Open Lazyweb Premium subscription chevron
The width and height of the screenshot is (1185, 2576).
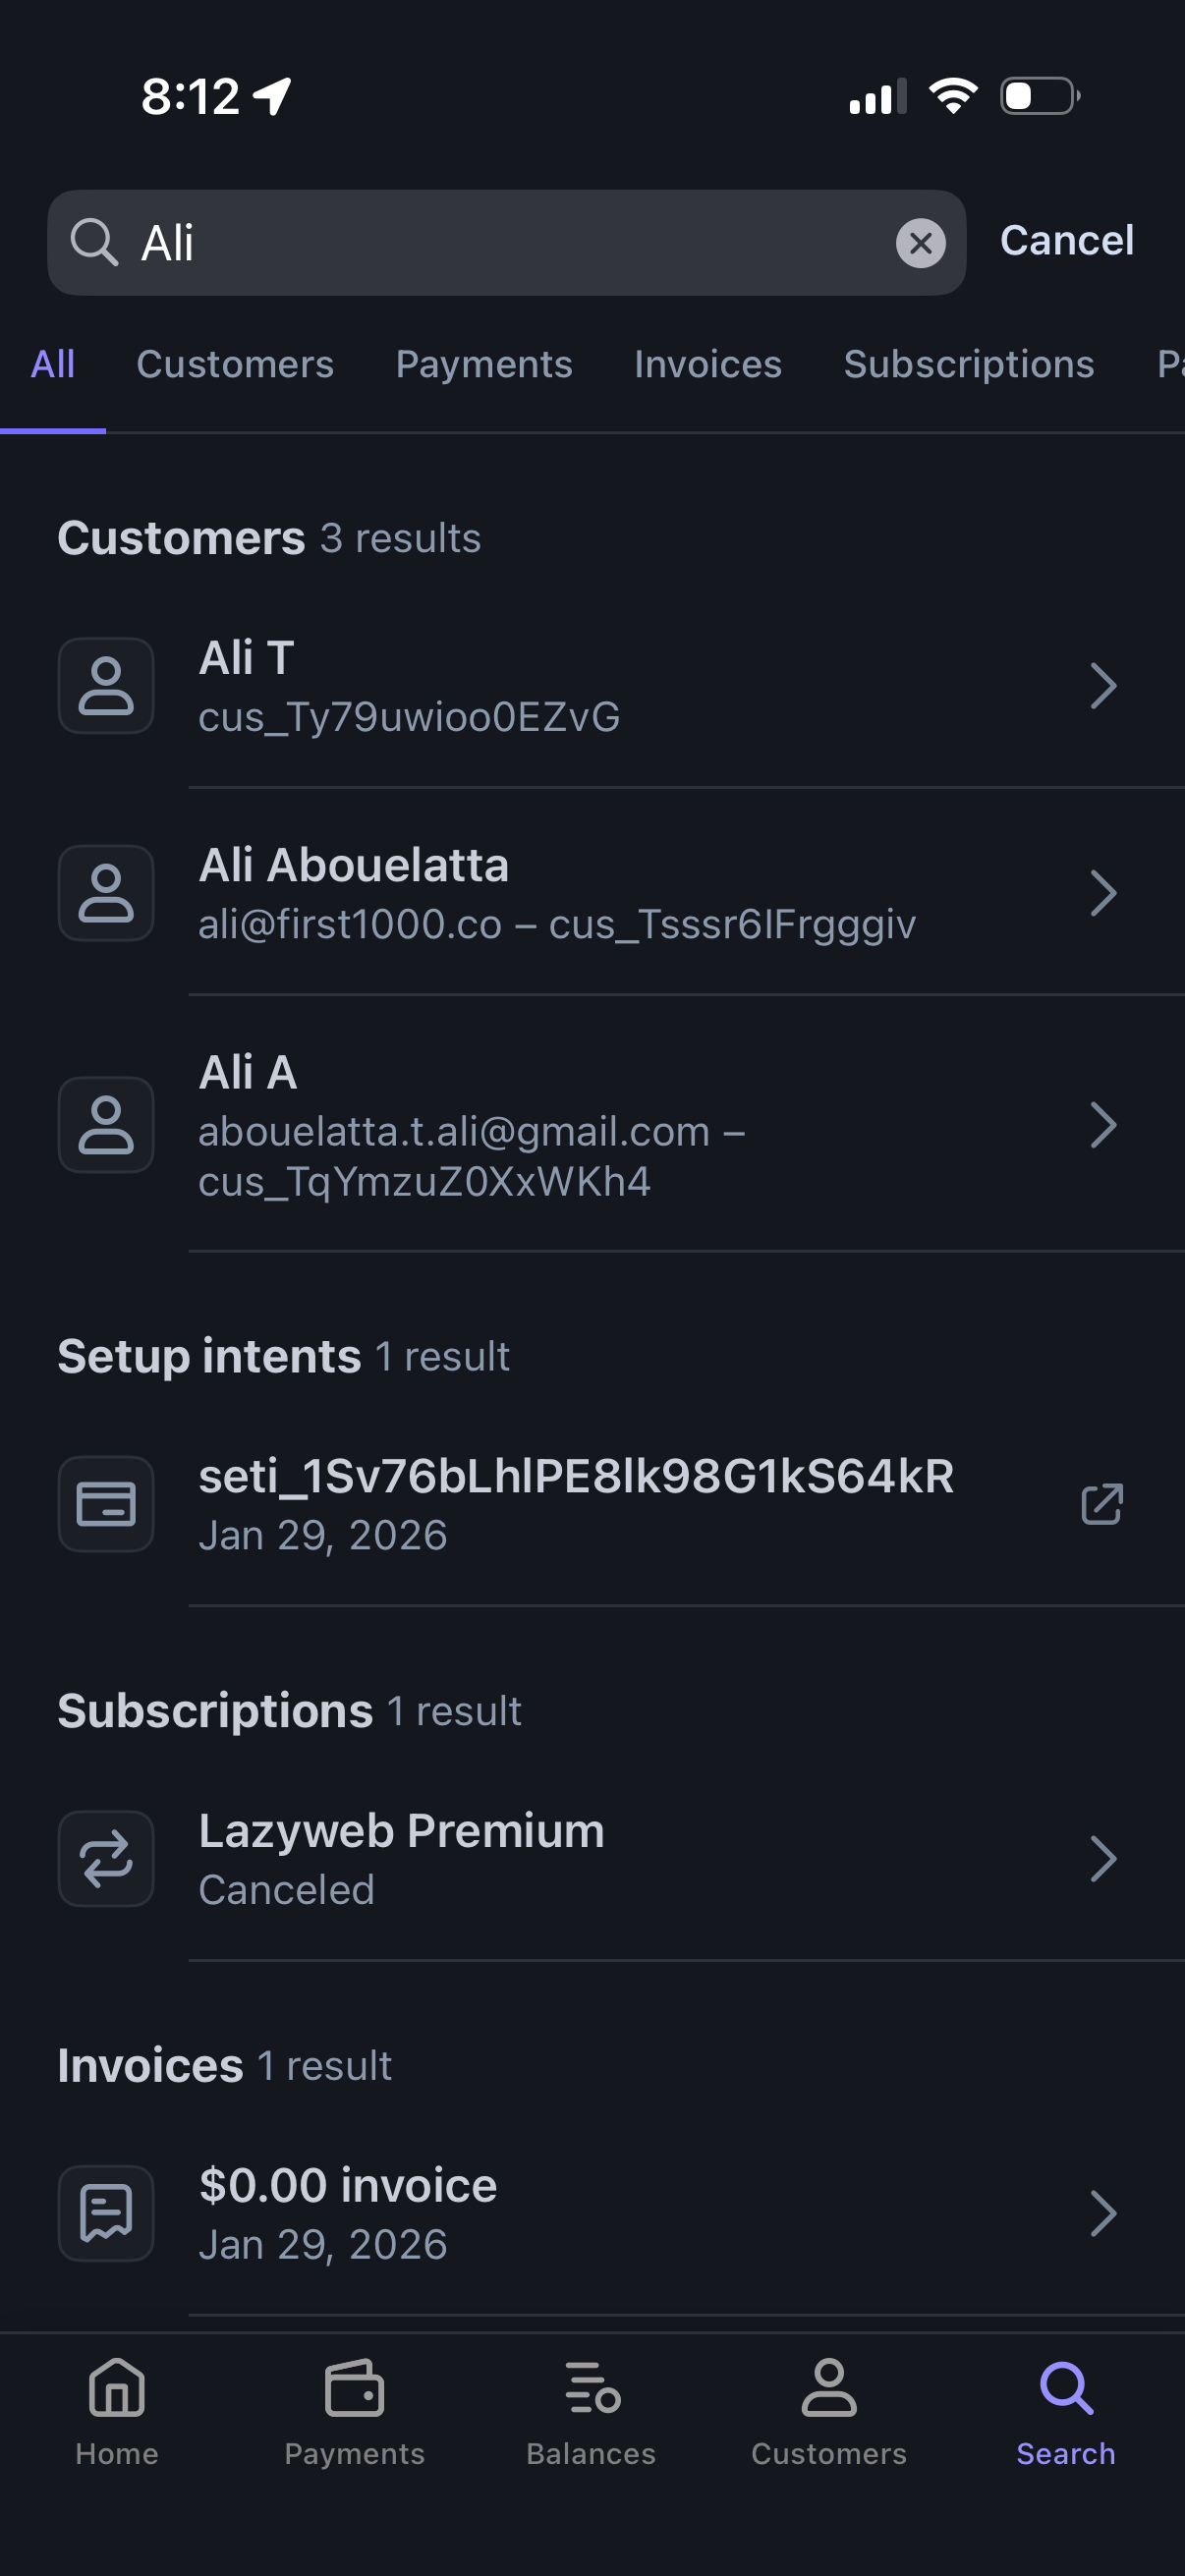tap(1102, 1859)
